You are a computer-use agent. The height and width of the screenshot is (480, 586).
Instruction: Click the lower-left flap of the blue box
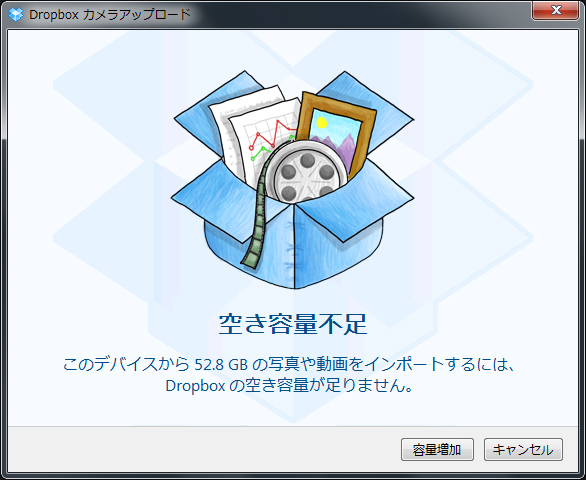point(228,200)
